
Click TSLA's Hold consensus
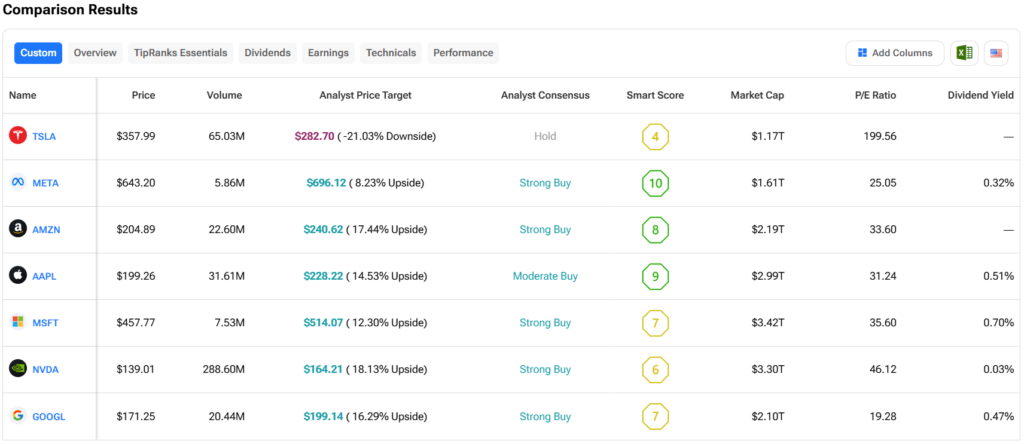(x=545, y=136)
